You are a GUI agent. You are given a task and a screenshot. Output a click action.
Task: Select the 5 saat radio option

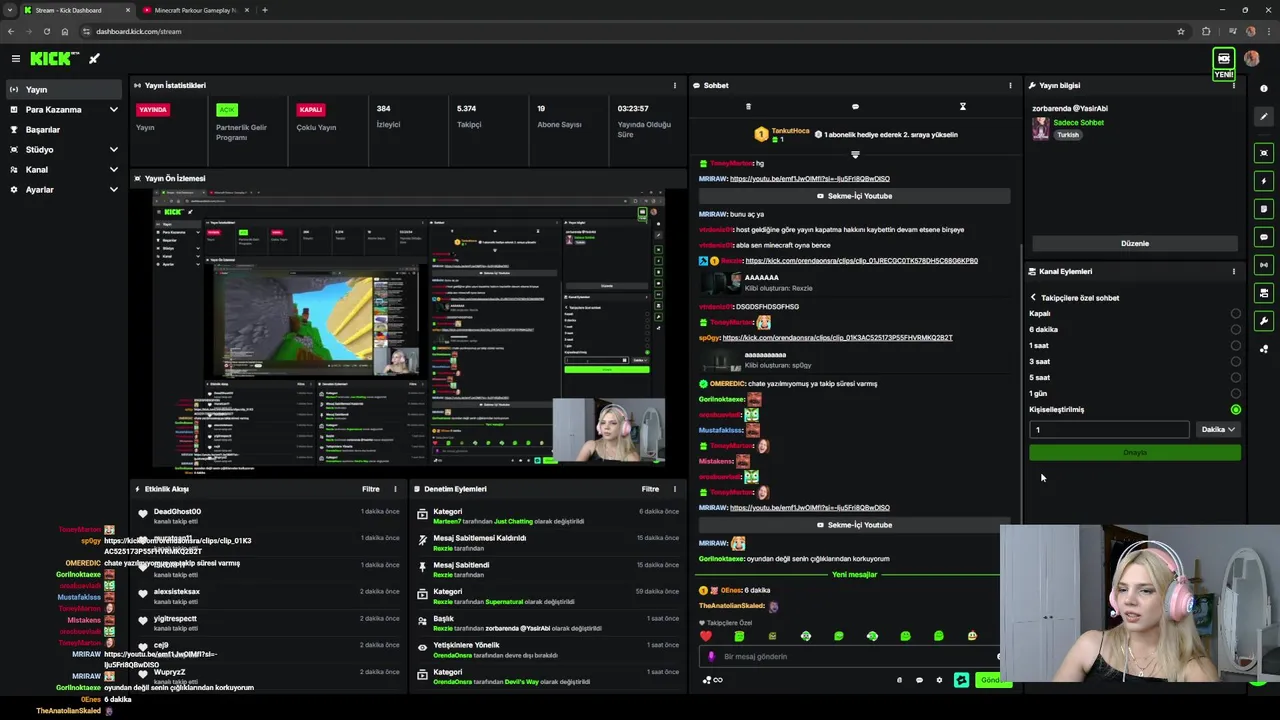(x=1236, y=377)
